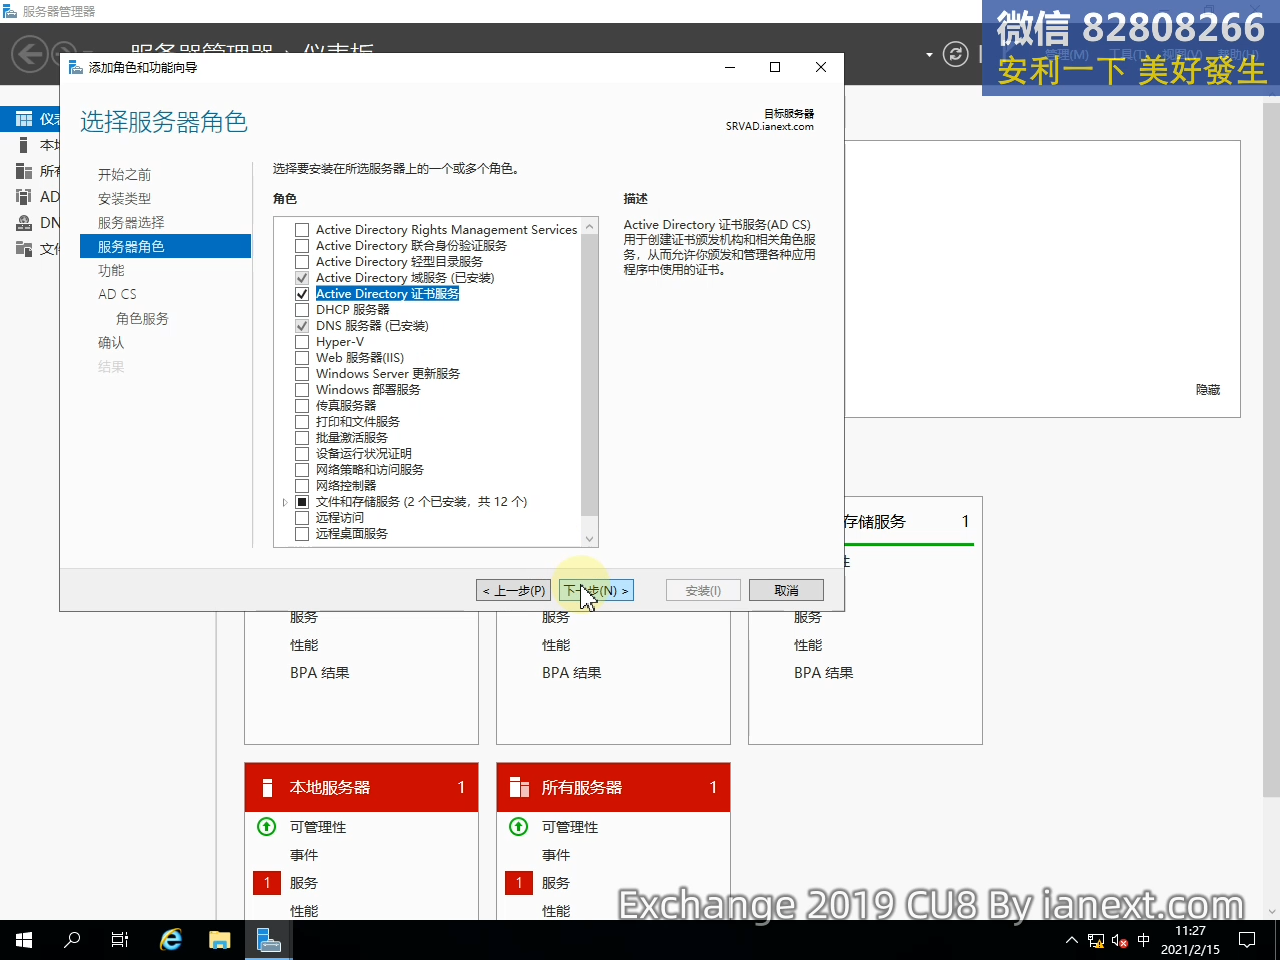Open the DNS icon in sidebar
1280x960 pixels.
(24, 223)
